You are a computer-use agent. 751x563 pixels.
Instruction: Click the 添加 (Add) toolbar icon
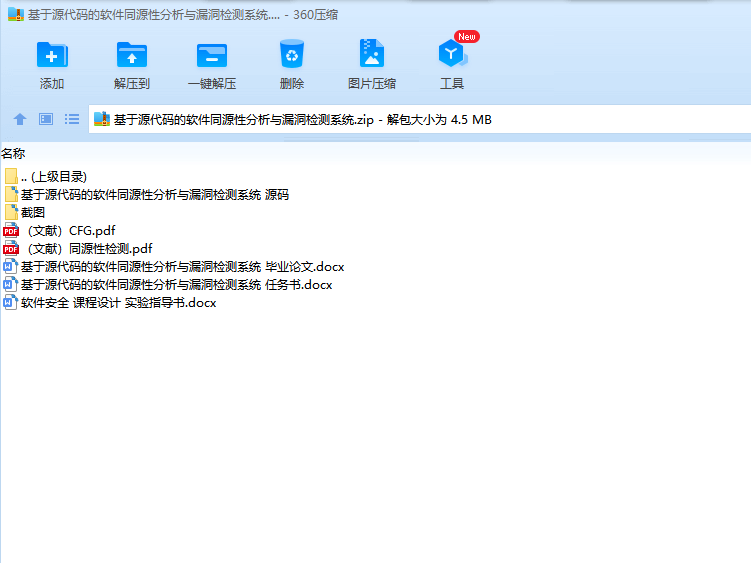52,55
